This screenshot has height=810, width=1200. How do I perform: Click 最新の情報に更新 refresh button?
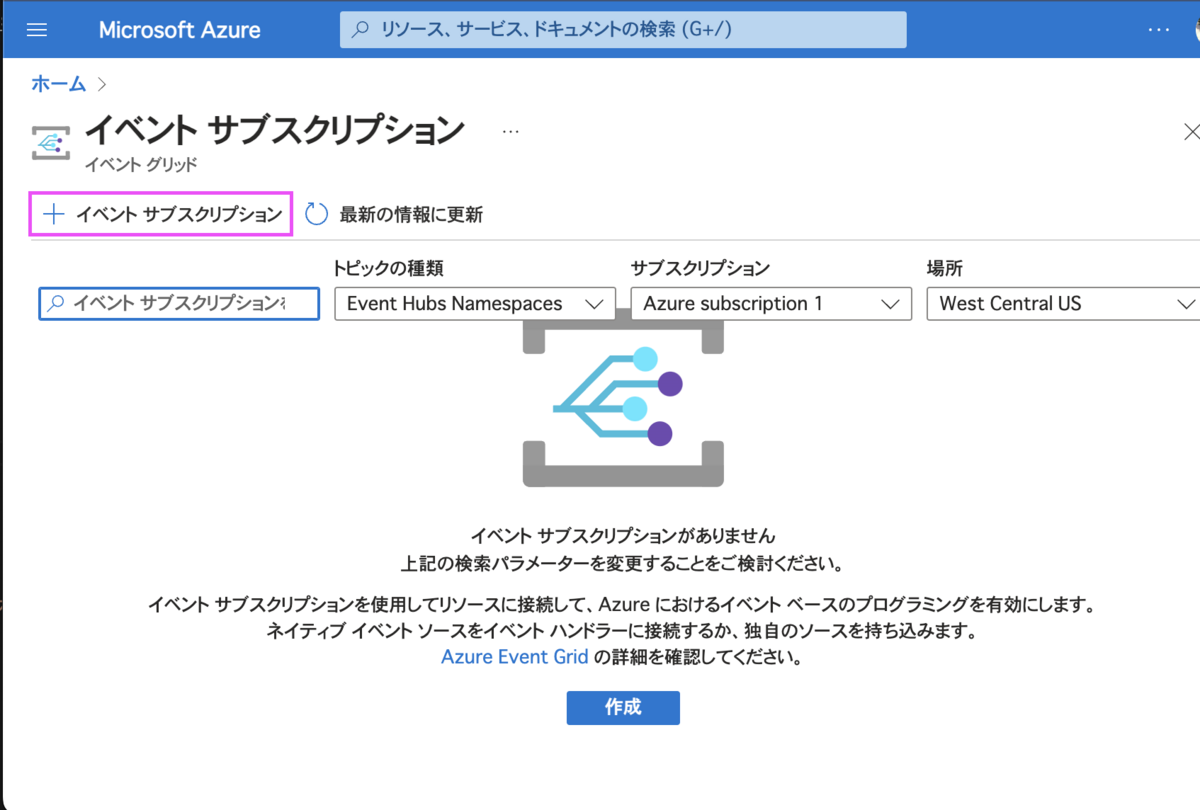pyautogui.click(x=393, y=214)
